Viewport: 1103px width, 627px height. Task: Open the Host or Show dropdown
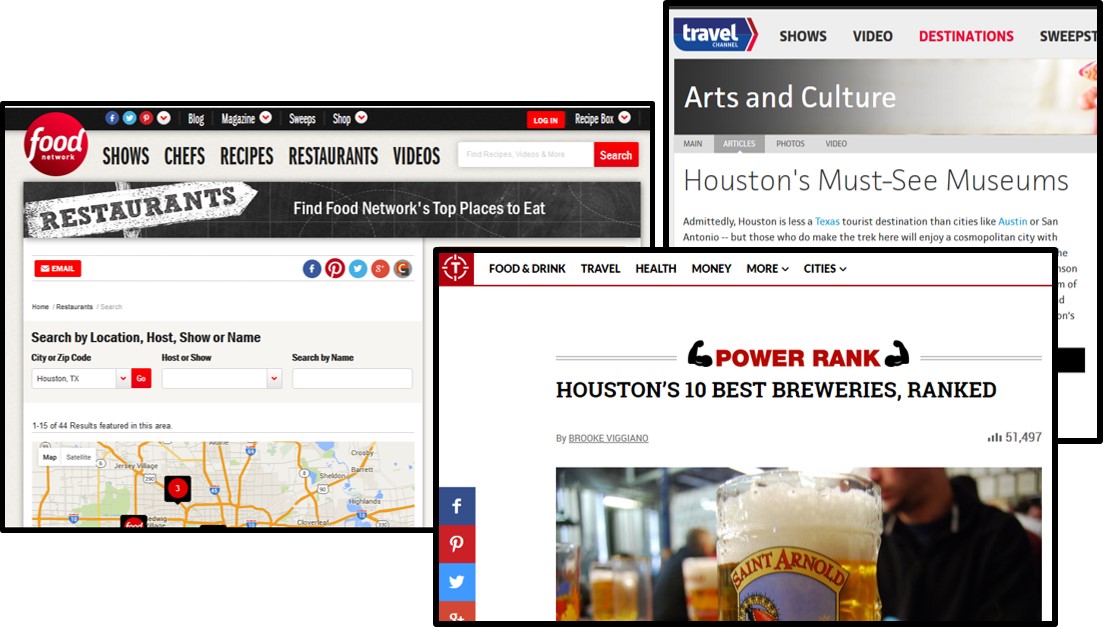[x=274, y=379]
